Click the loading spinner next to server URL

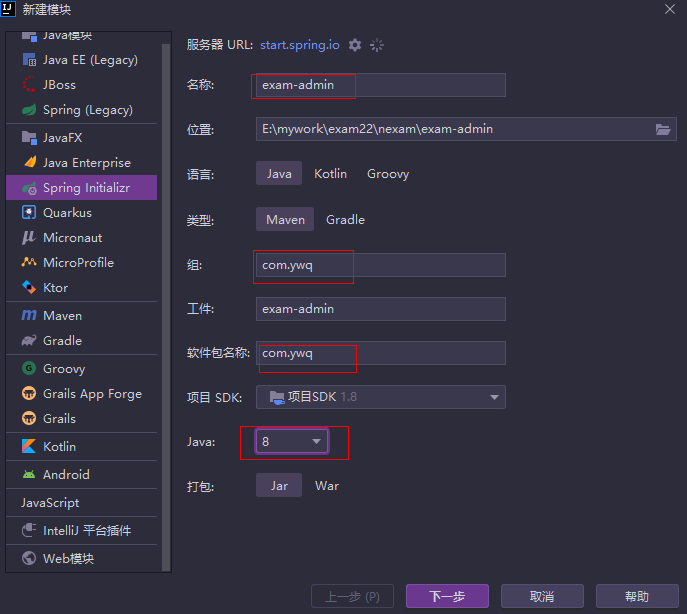coord(377,45)
